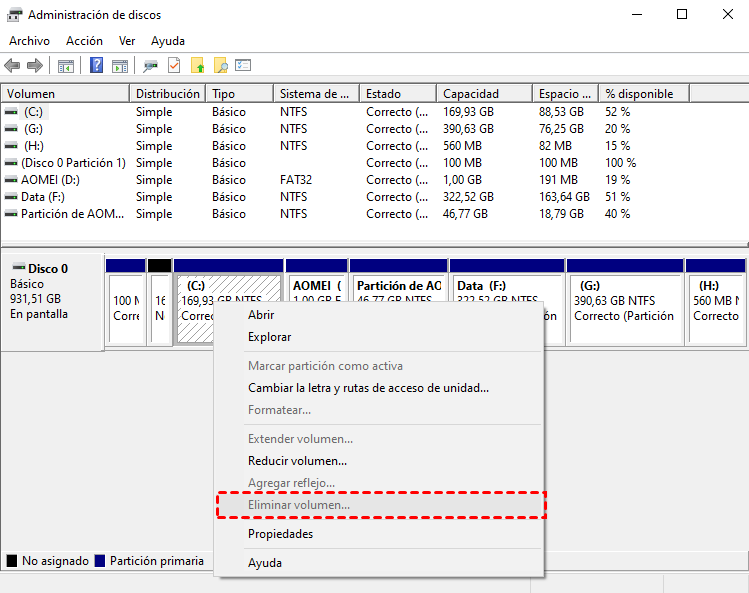The width and height of the screenshot is (749, 593).
Task: Click the checkmark page toolbar icon
Action: (174, 66)
